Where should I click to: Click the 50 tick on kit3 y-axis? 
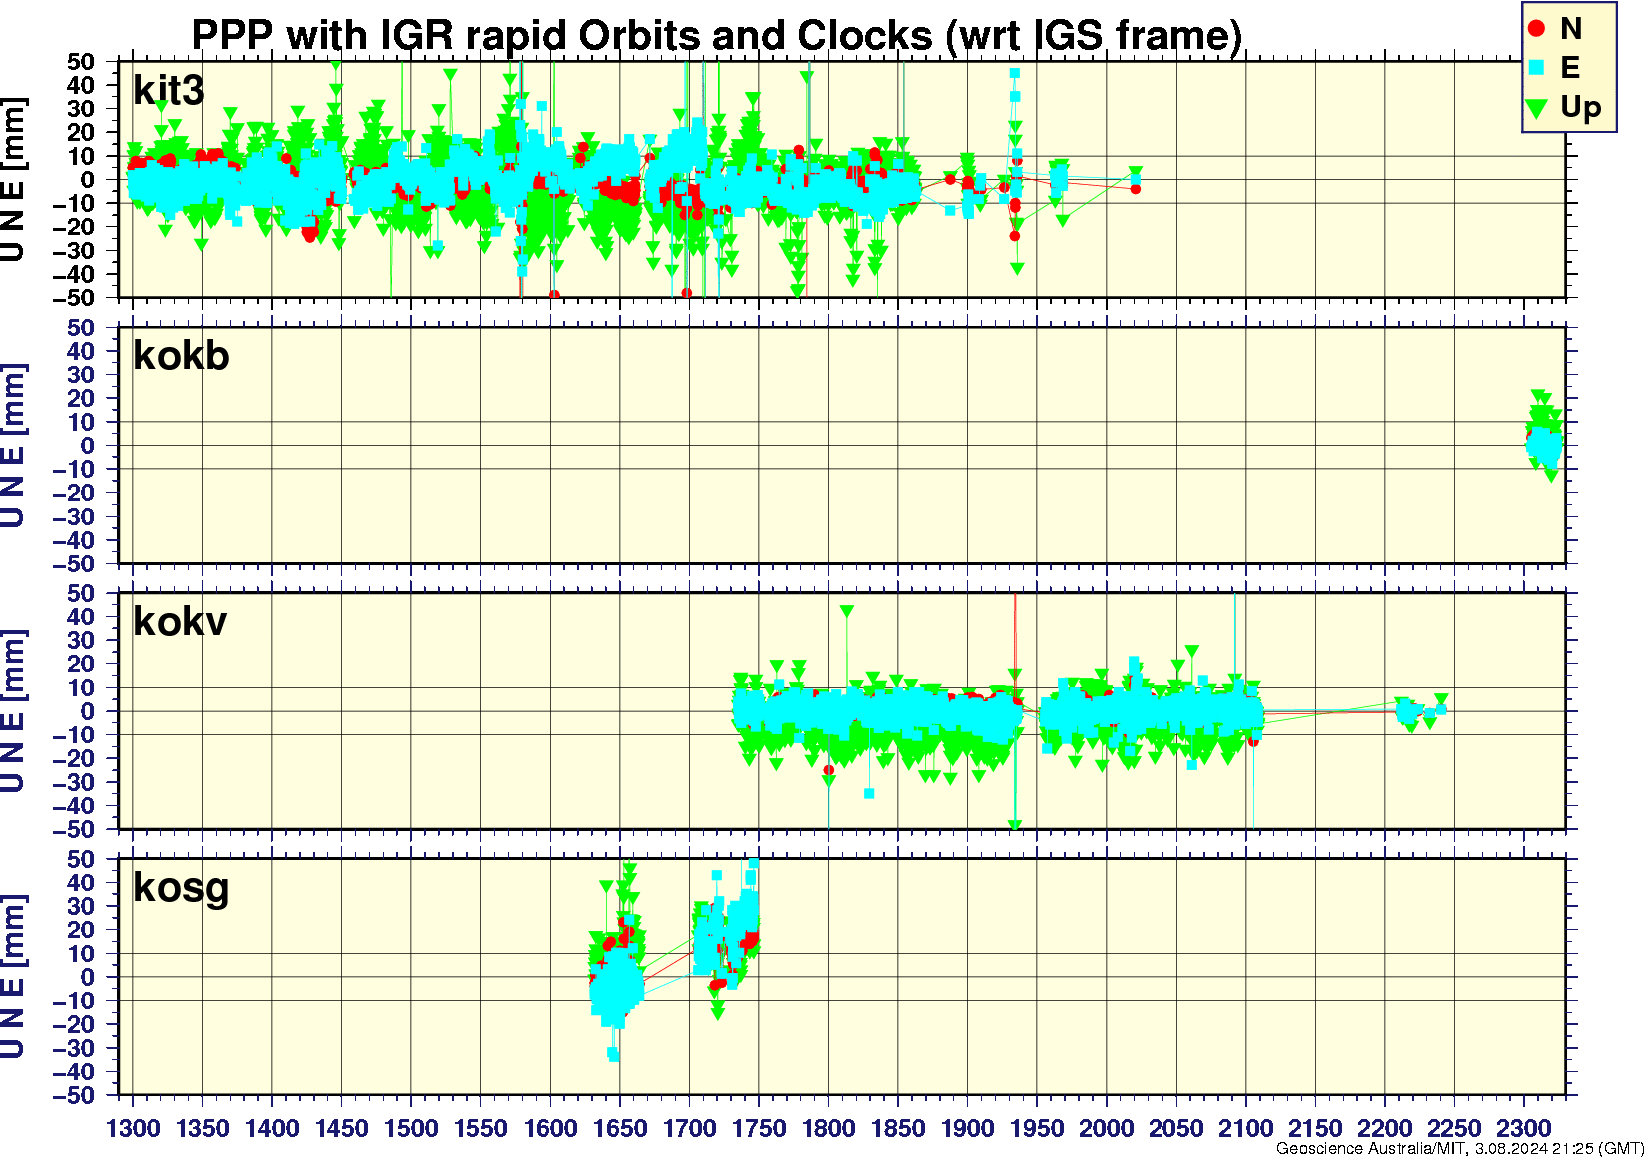click(81, 62)
